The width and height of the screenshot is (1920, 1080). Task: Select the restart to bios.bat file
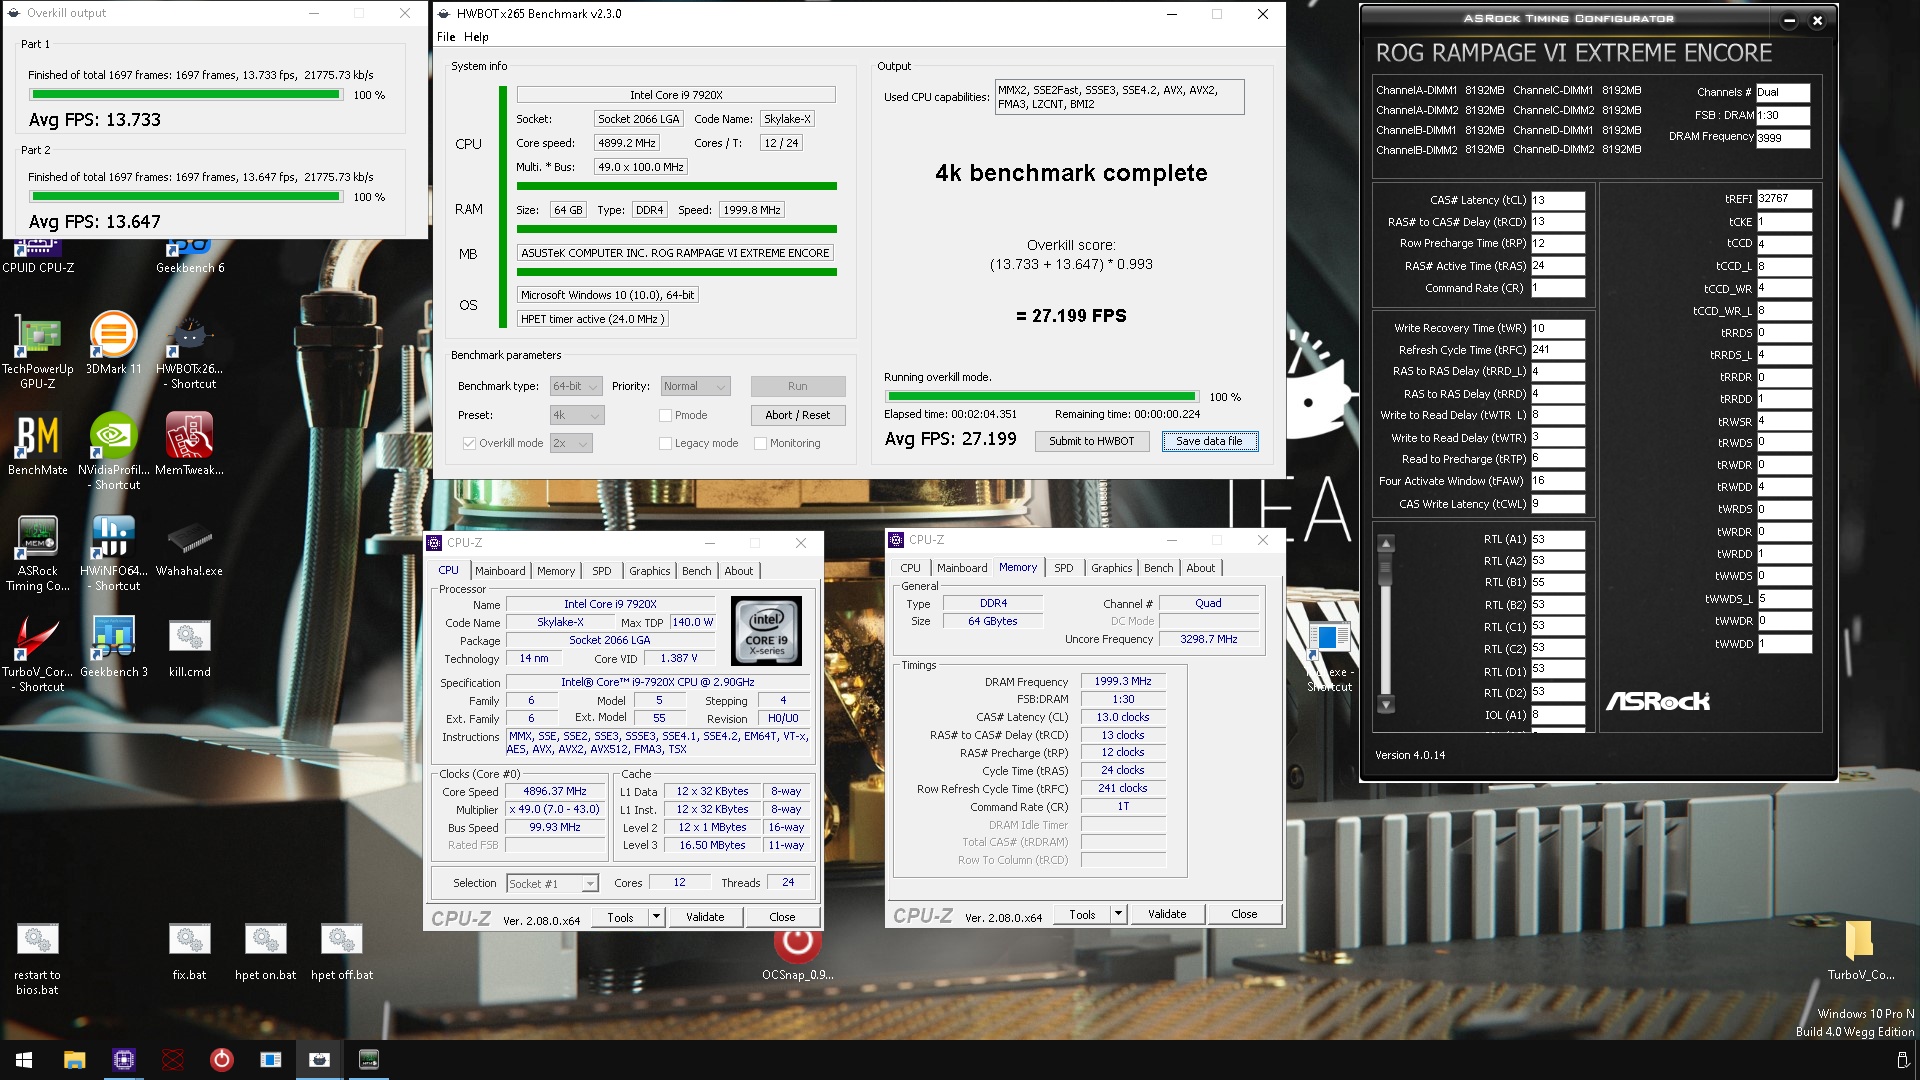coord(38,958)
